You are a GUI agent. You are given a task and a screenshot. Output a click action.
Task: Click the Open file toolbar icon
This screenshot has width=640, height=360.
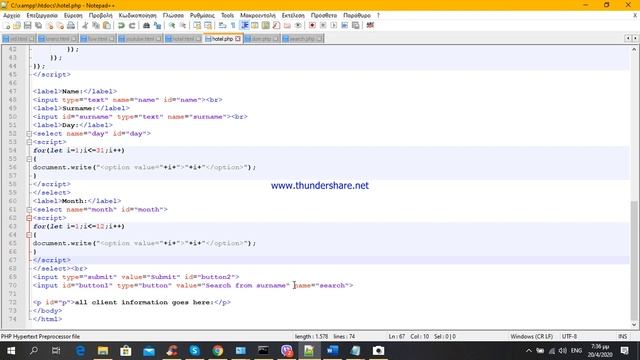[17, 25]
